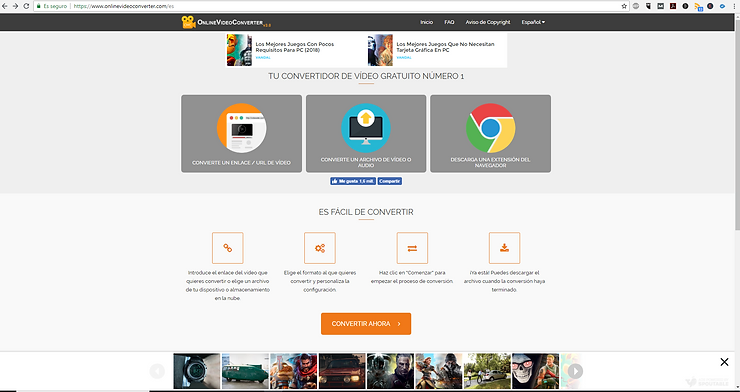
Task: Go back with browser back arrow
Action: [5, 6]
